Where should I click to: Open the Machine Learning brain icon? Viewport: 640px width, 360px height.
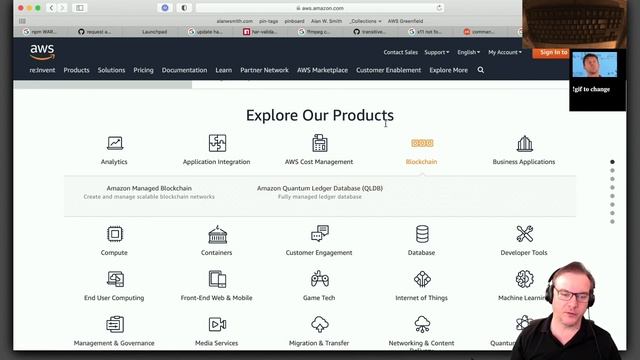click(524, 279)
